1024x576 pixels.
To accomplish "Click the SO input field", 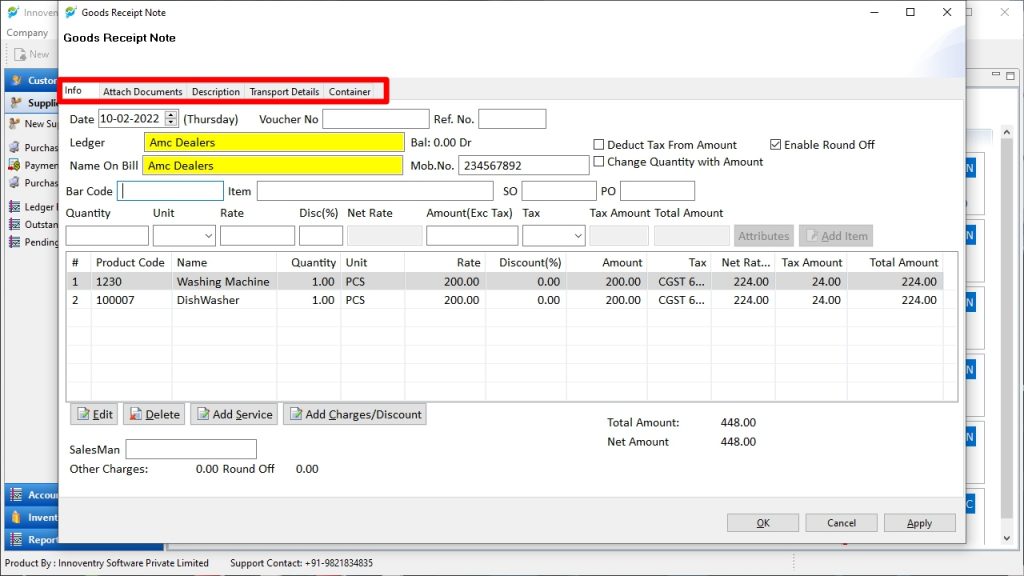I will (x=558, y=191).
